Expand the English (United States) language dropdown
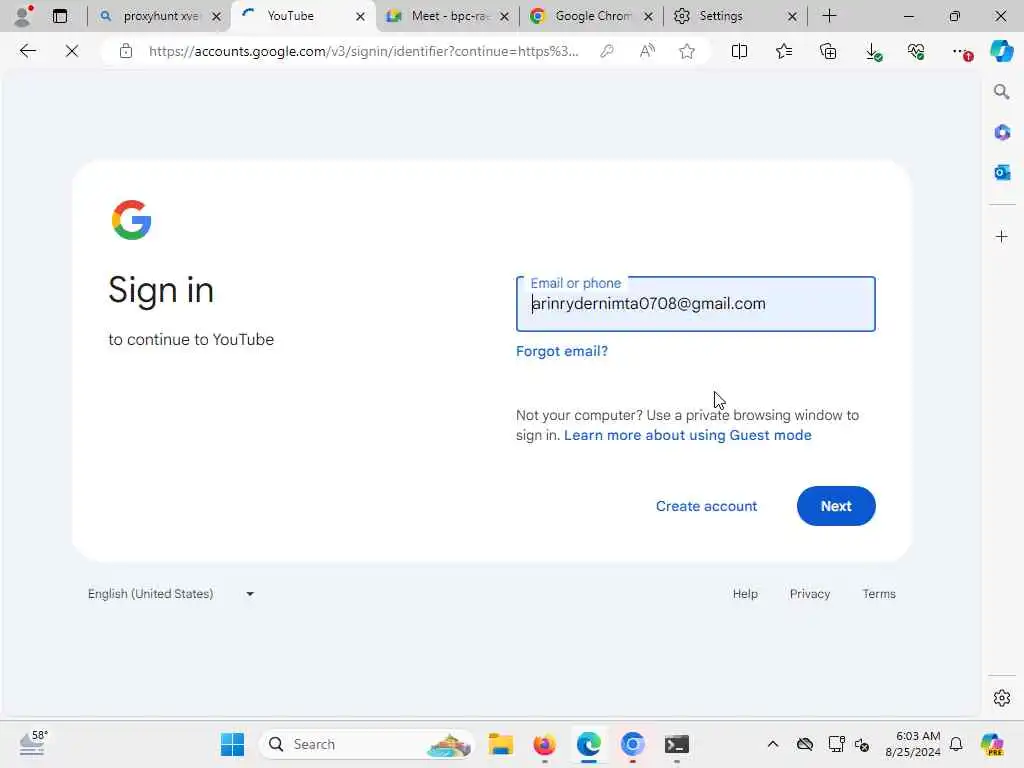1024x768 pixels. [171, 594]
